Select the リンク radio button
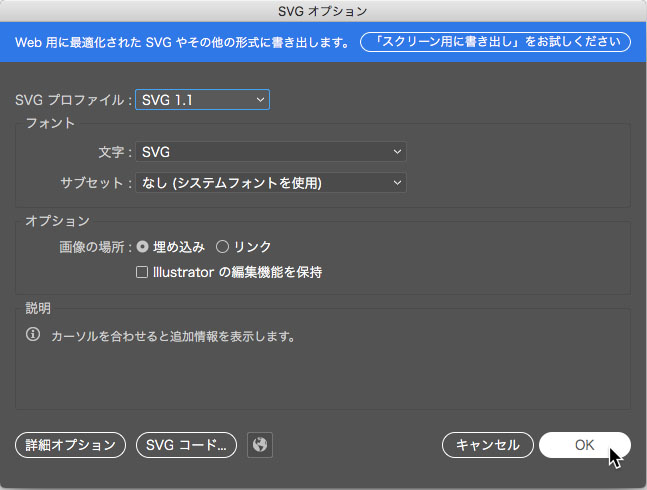This screenshot has width=647, height=490. (x=222, y=247)
